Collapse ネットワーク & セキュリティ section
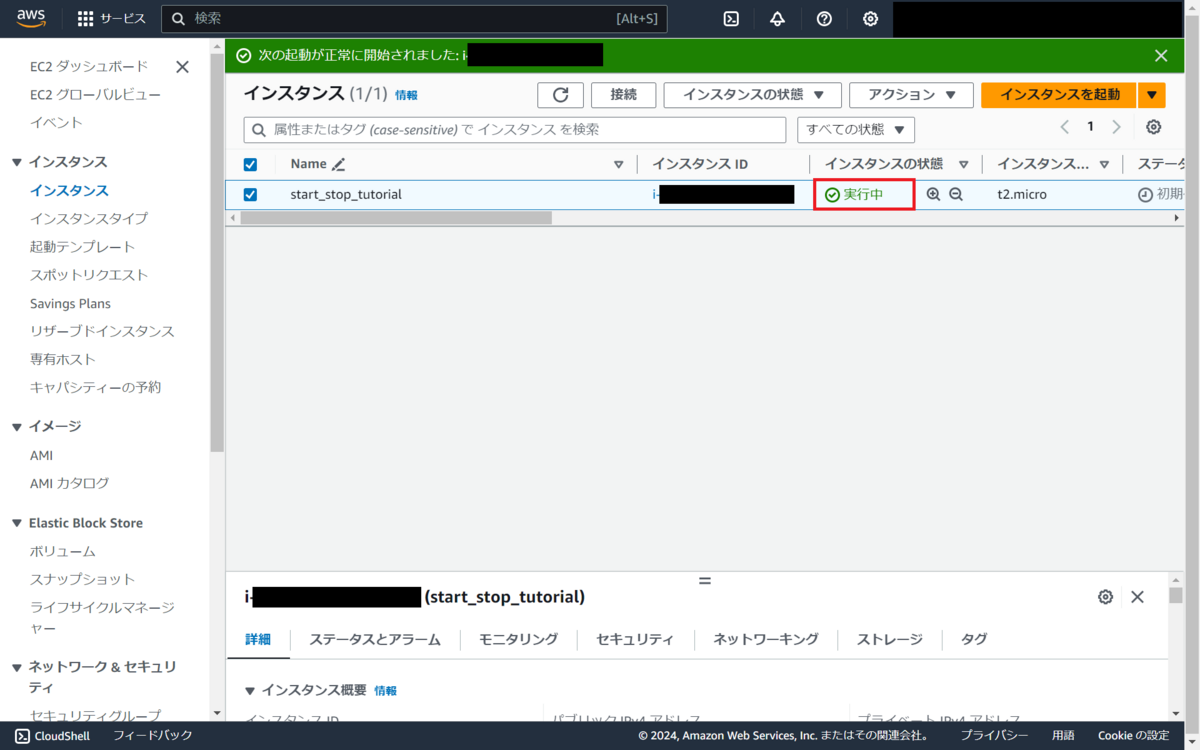 click(17, 667)
